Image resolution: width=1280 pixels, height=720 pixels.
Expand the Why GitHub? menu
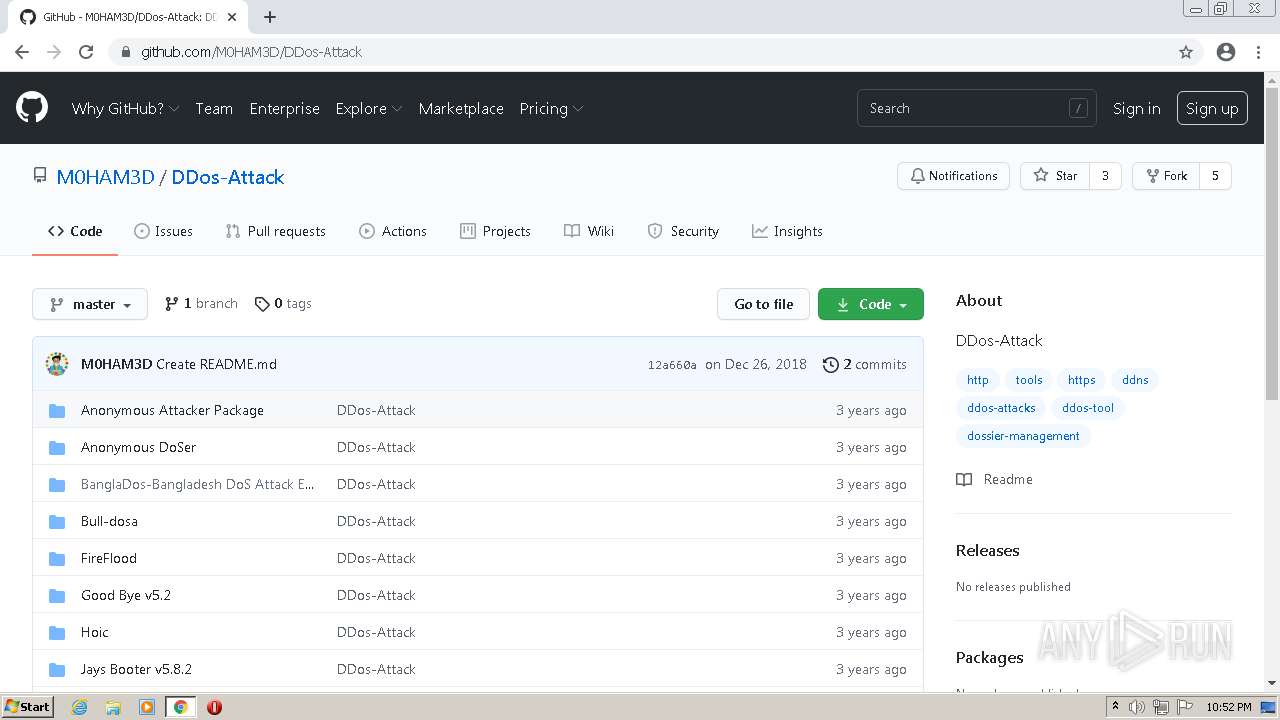(x=125, y=108)
